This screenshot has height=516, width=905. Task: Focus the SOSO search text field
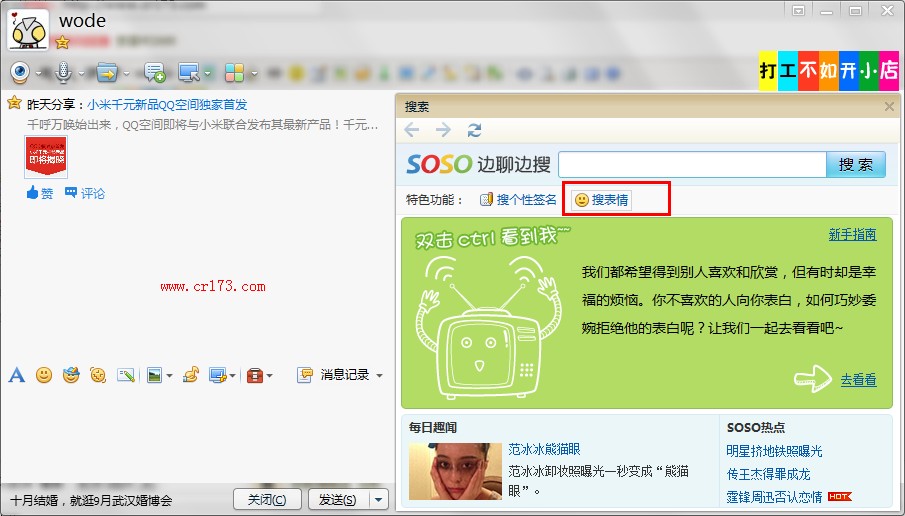pyautogui.click(x=693, y=164)
